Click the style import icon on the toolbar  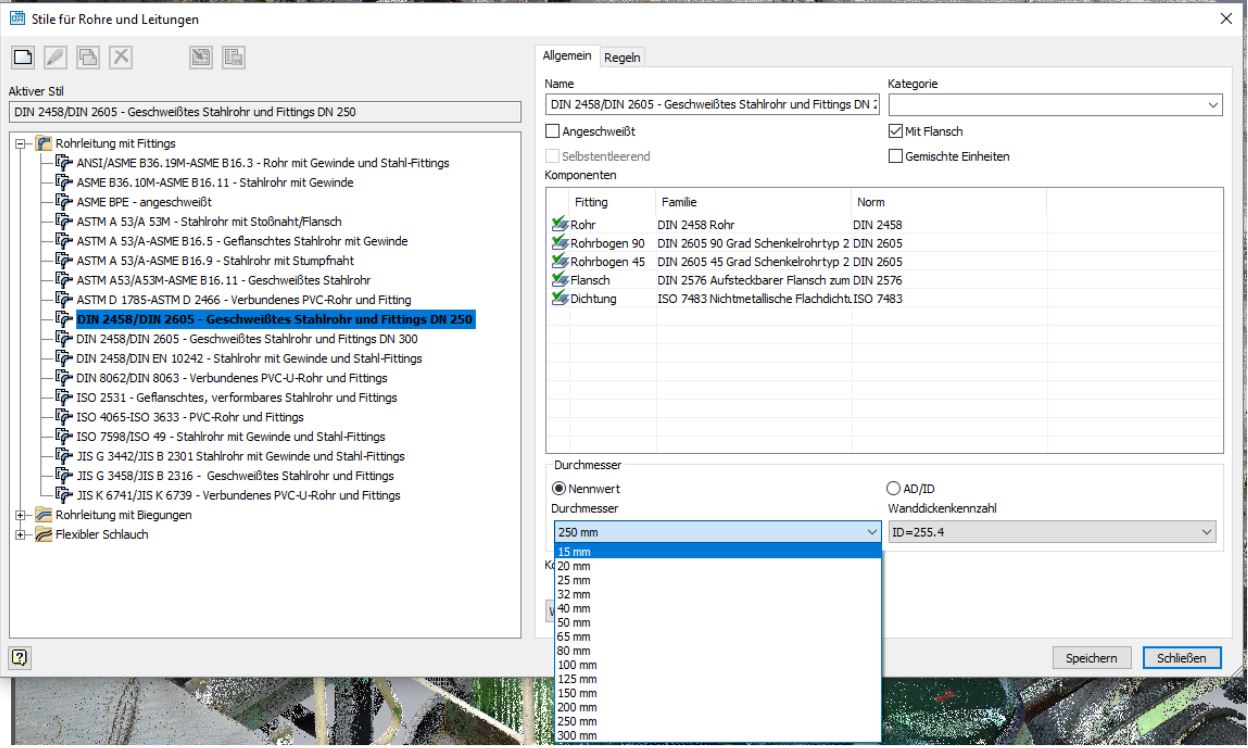(200, 59)
